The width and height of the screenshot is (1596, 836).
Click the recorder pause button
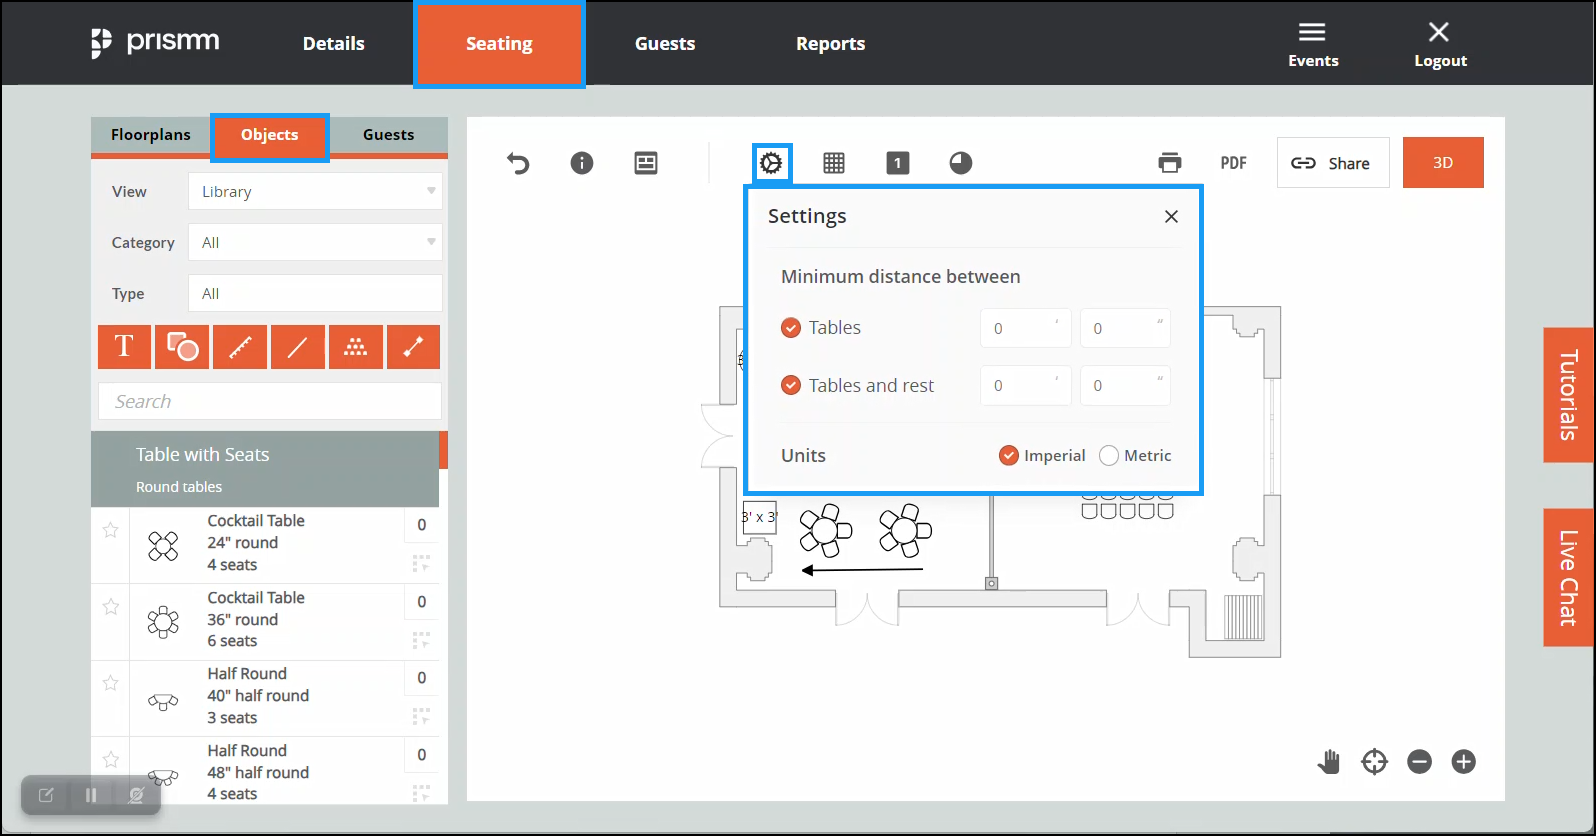coord(91,795)
